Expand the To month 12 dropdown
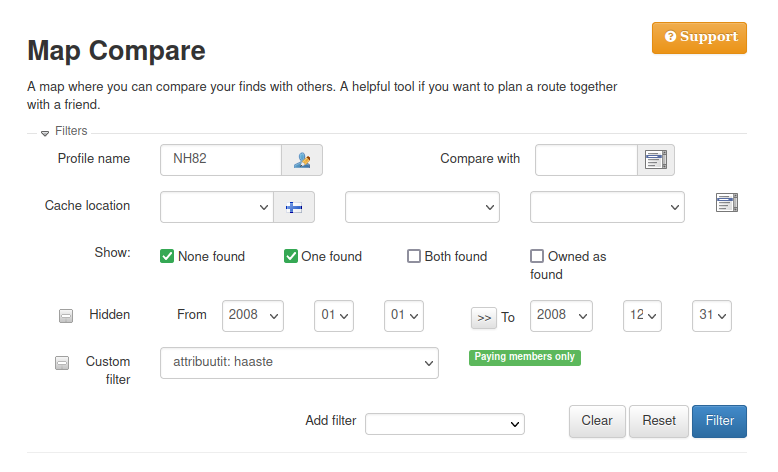Screen dimensions: 778x472 pos(642,315)
